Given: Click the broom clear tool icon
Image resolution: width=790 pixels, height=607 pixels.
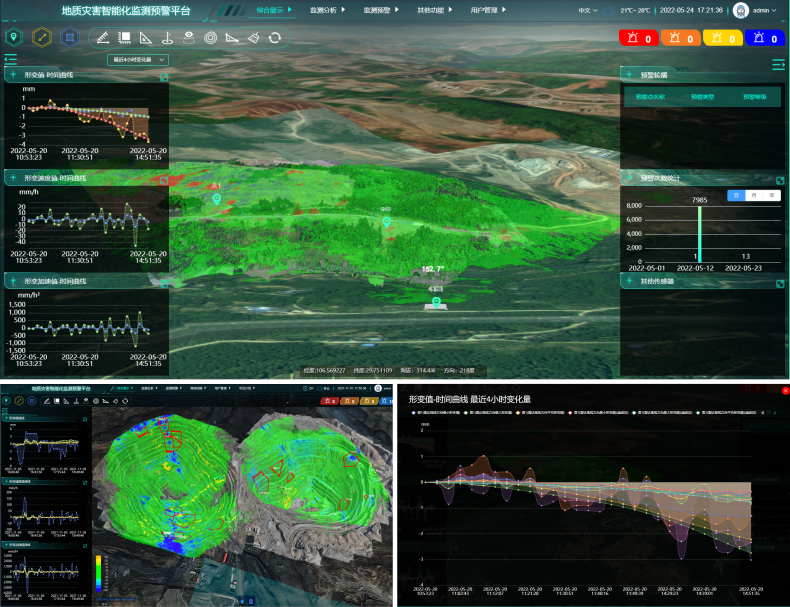Looking at the screenshot, I should (x=253, y=38).
